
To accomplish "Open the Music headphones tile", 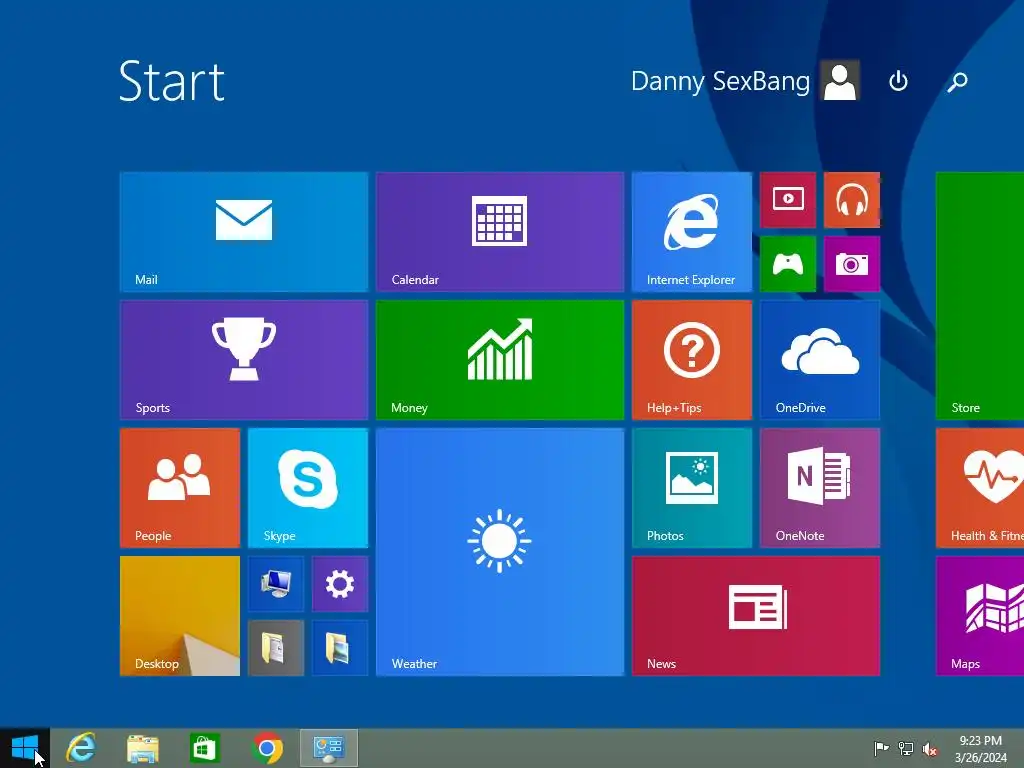I will click(852, 200).
